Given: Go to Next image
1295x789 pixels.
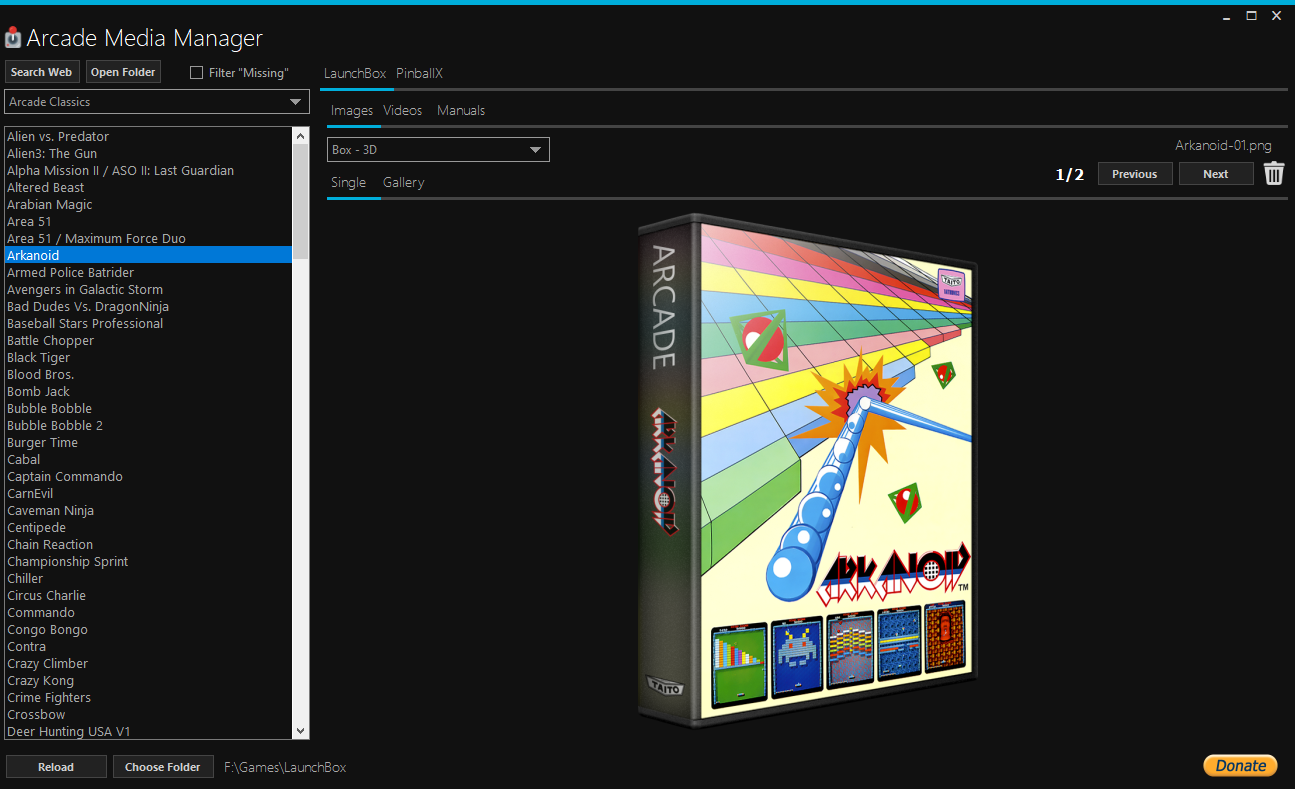Looking at the screenshot, I should (x=1216, y=174).
